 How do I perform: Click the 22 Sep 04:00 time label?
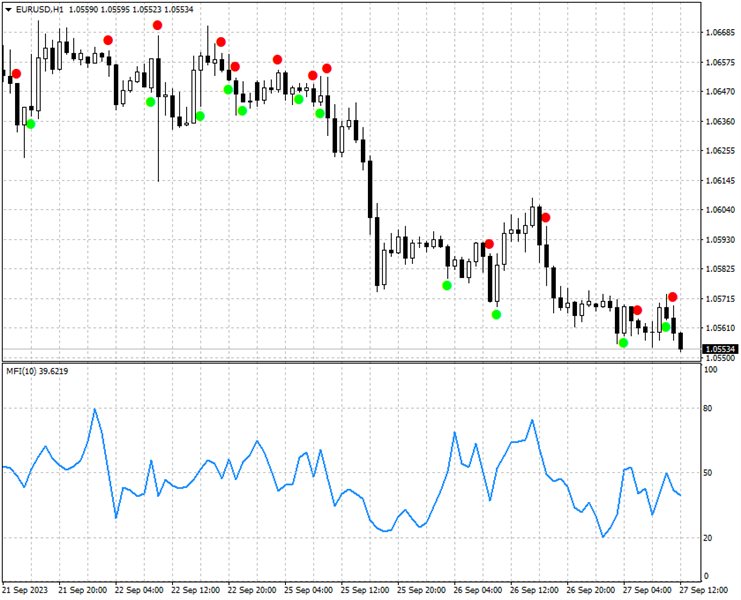pyautogui.click(x=139, y=591)
